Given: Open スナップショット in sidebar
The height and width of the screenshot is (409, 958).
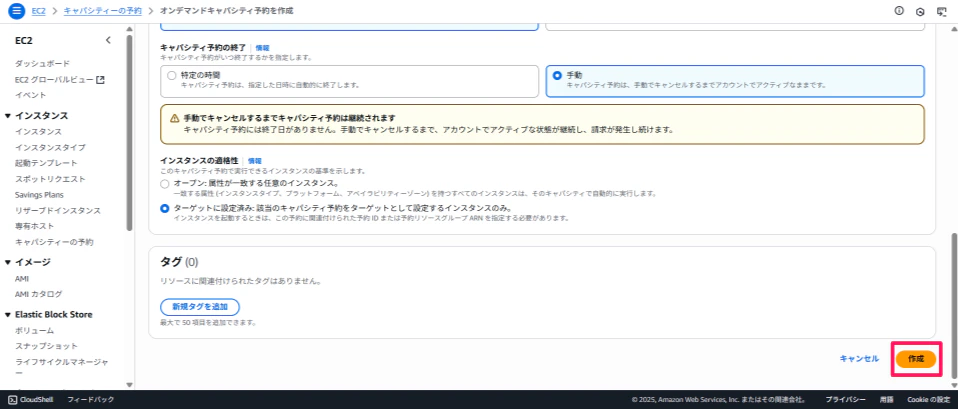Looking at the screenshot, I should click(x=46, y=346).
